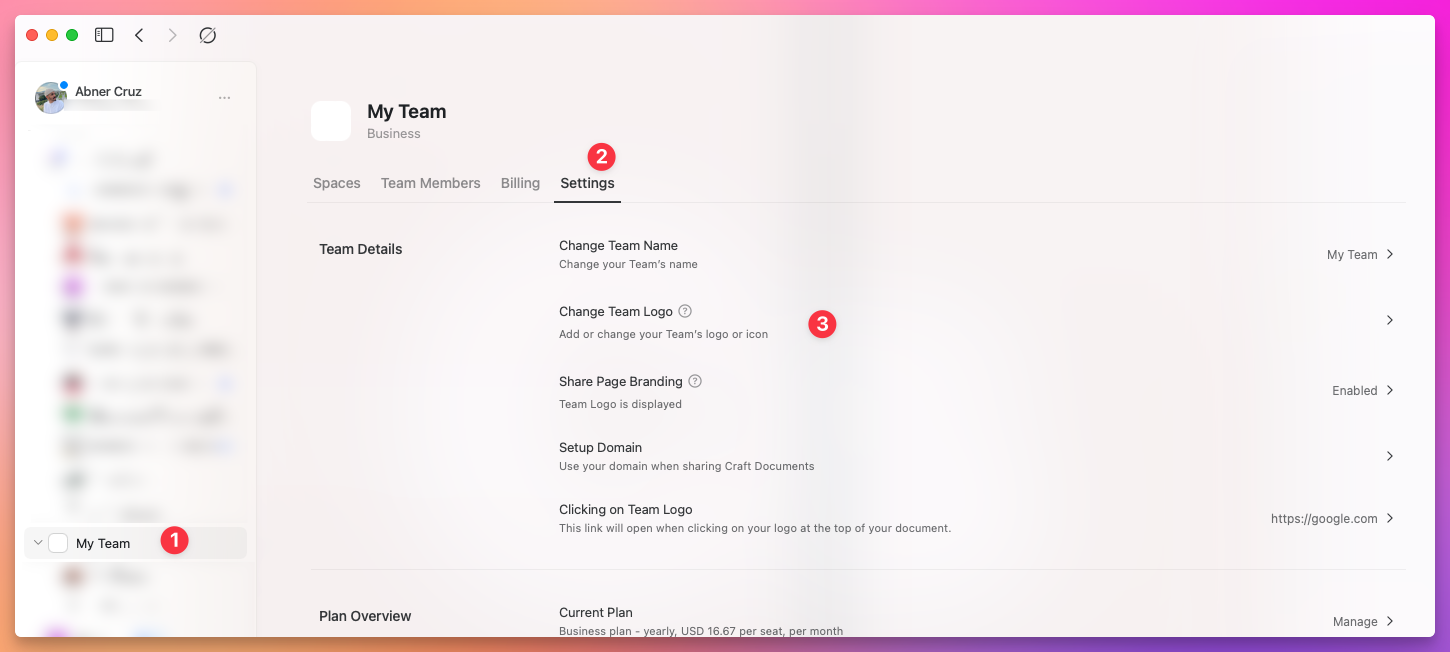The height and width of the screenshot is (652, 1450).
Task: Click the My Team icon square in sidebar
Action: coord(58,543)
